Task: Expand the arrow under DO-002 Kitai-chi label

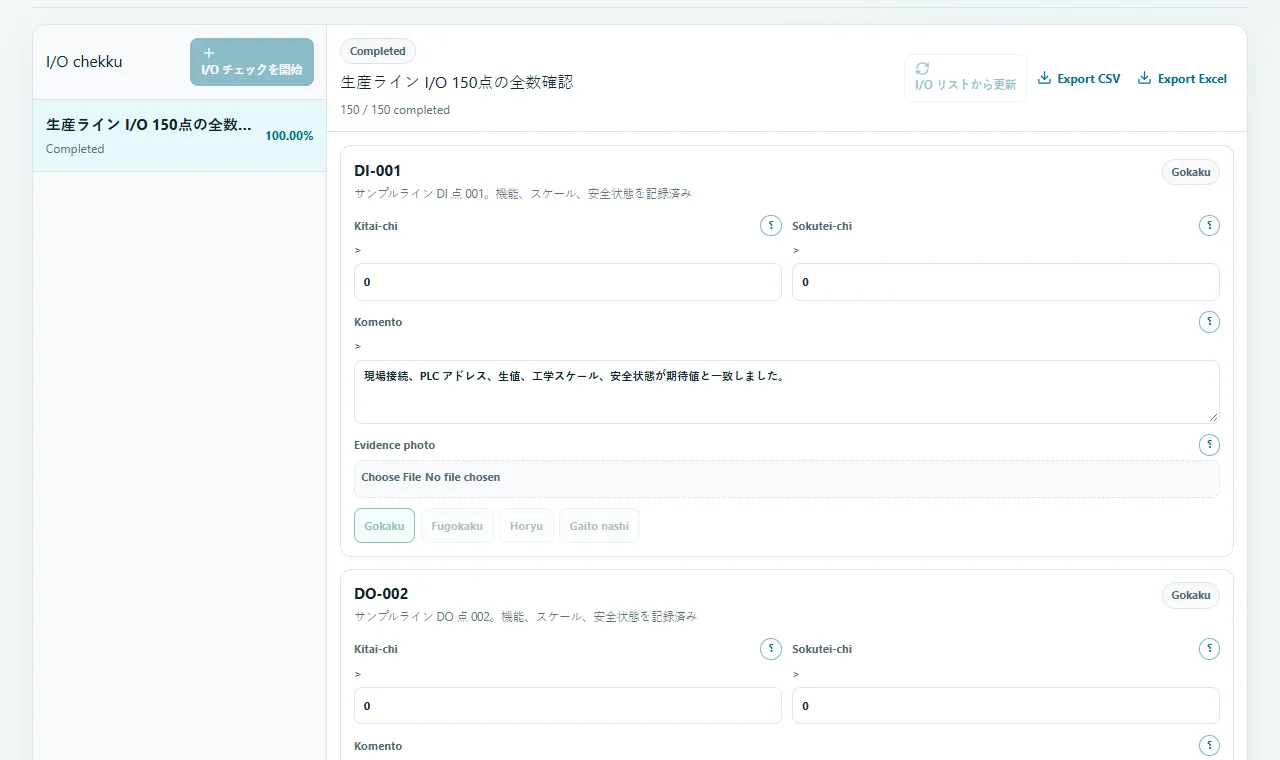Action: point(358,674)
